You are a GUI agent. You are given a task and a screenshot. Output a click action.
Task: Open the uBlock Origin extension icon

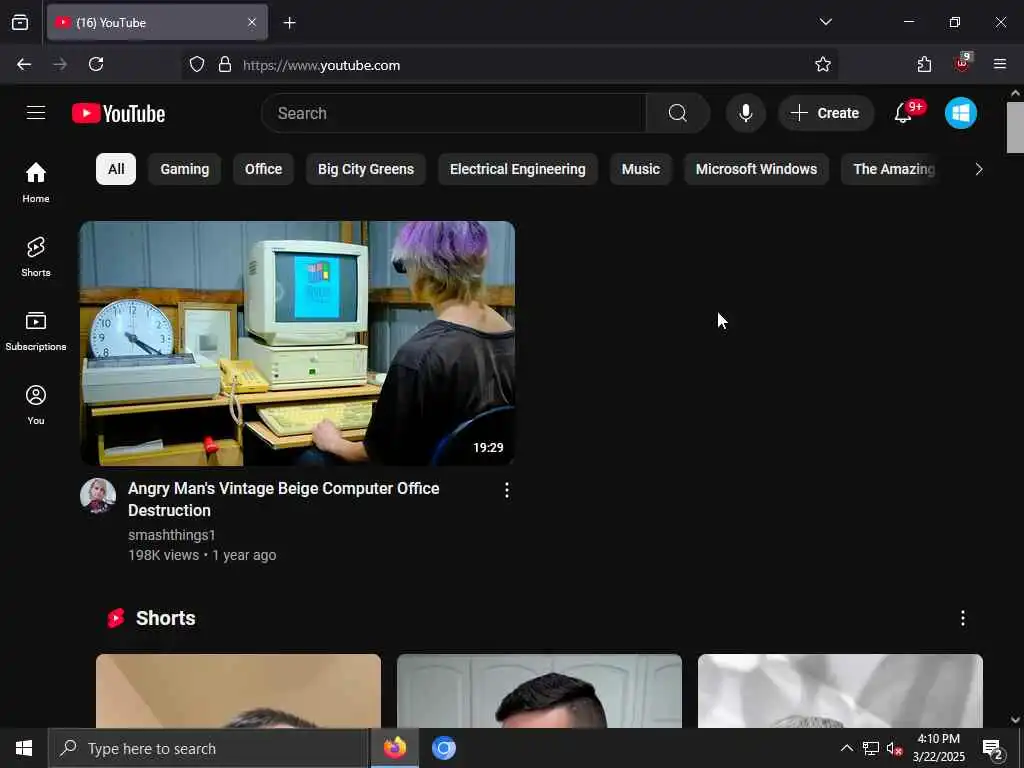coord(963,63)
